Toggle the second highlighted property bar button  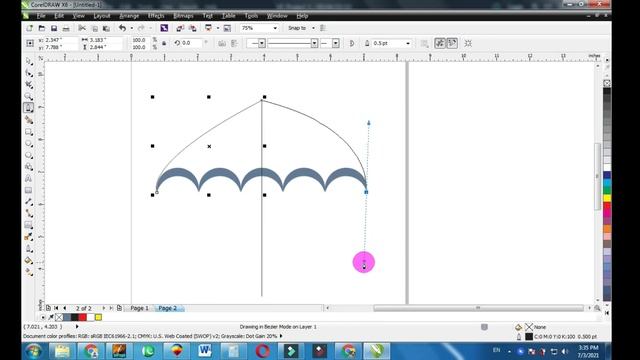452,43
